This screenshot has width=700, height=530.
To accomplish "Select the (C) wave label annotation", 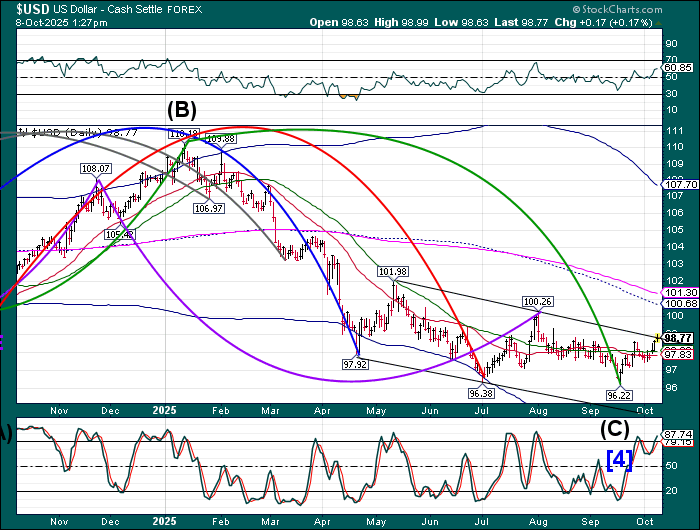I will (614, 429).
